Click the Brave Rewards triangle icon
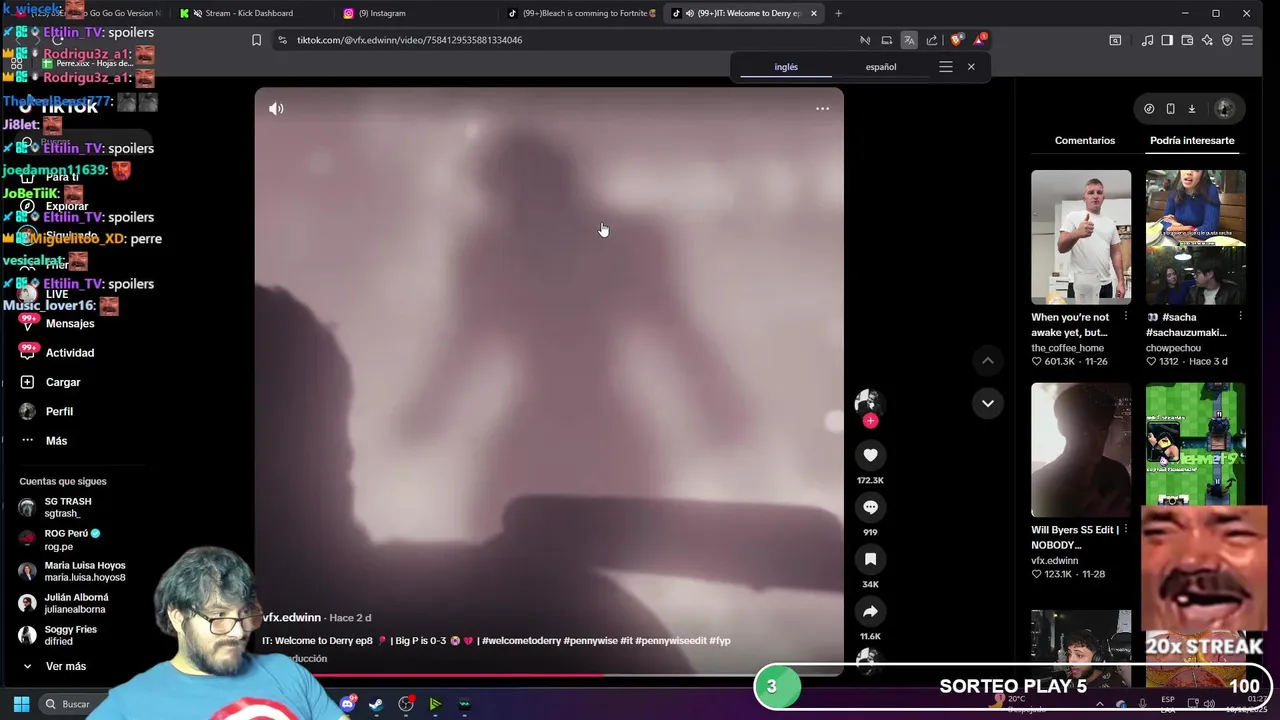This screenshot has width=1280, height=720. 980,40
